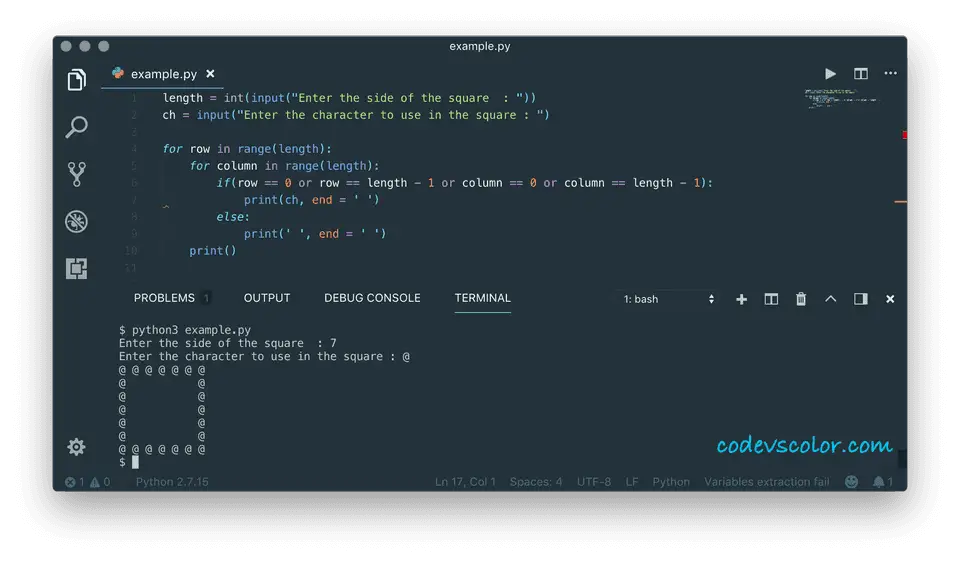Move panel to the right side
Viewport: 960px width, 561px height.
click(861, 299)
